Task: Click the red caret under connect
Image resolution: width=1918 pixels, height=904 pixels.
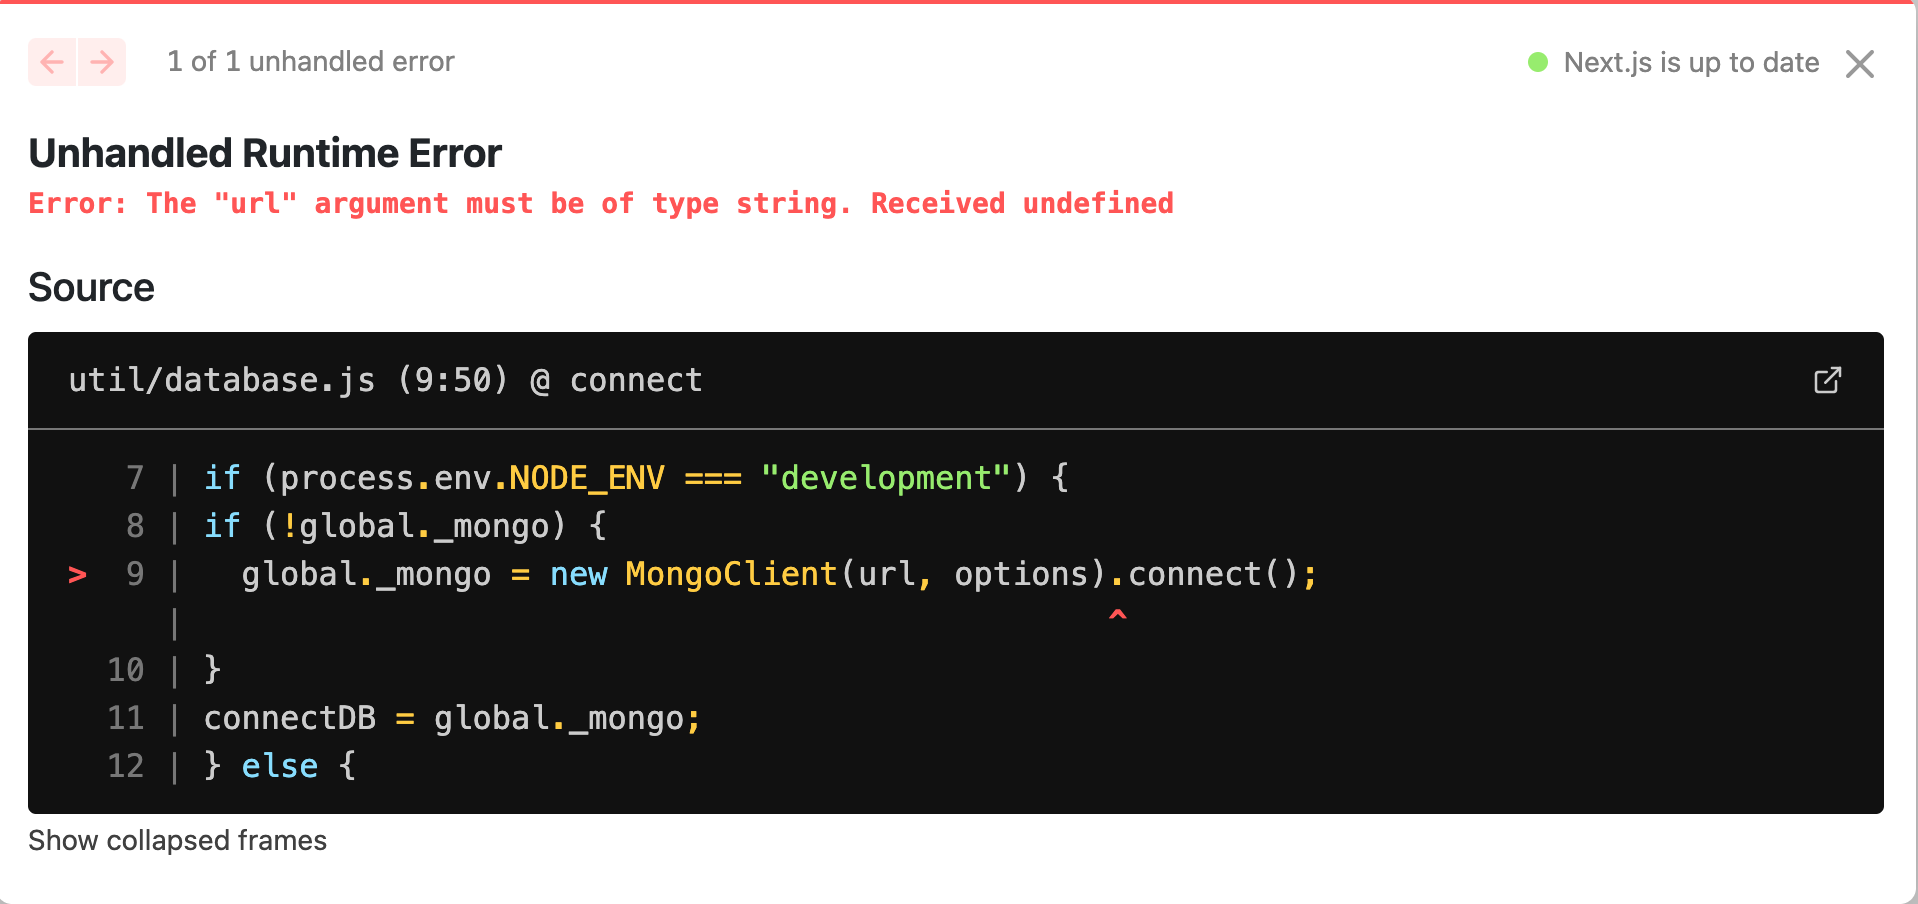Action: click(x=1118, y=615)
